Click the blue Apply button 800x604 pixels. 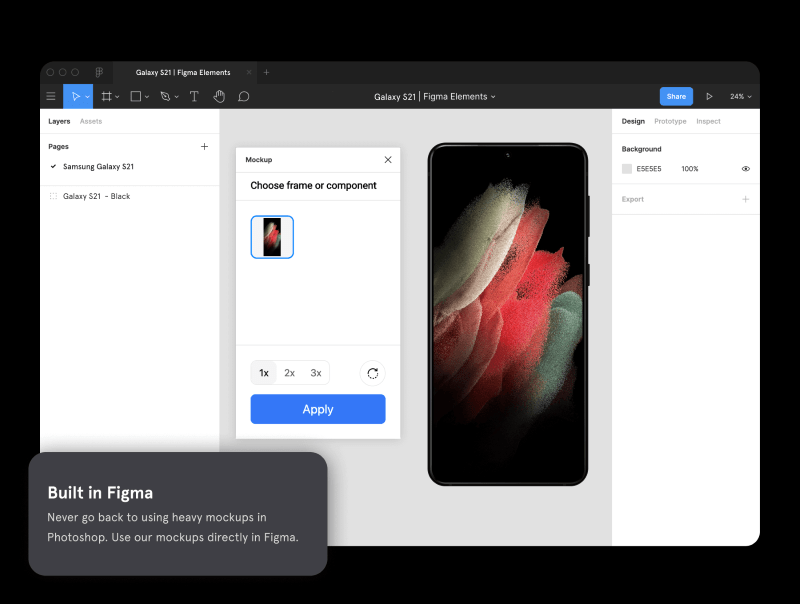(x=317, y=409)
